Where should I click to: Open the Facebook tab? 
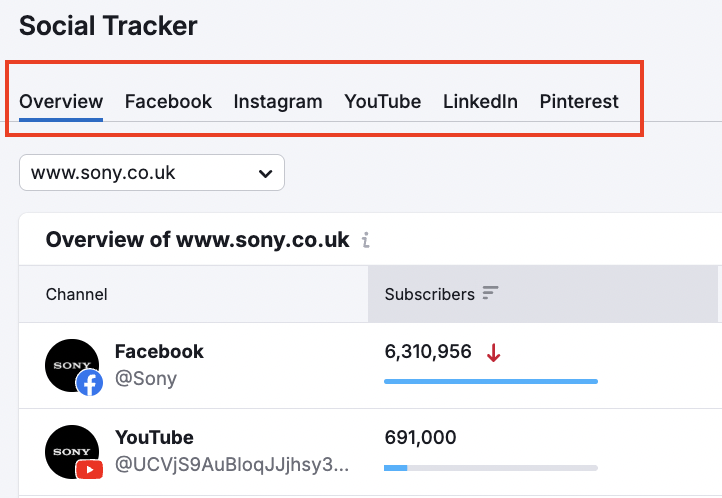point(168,101)
